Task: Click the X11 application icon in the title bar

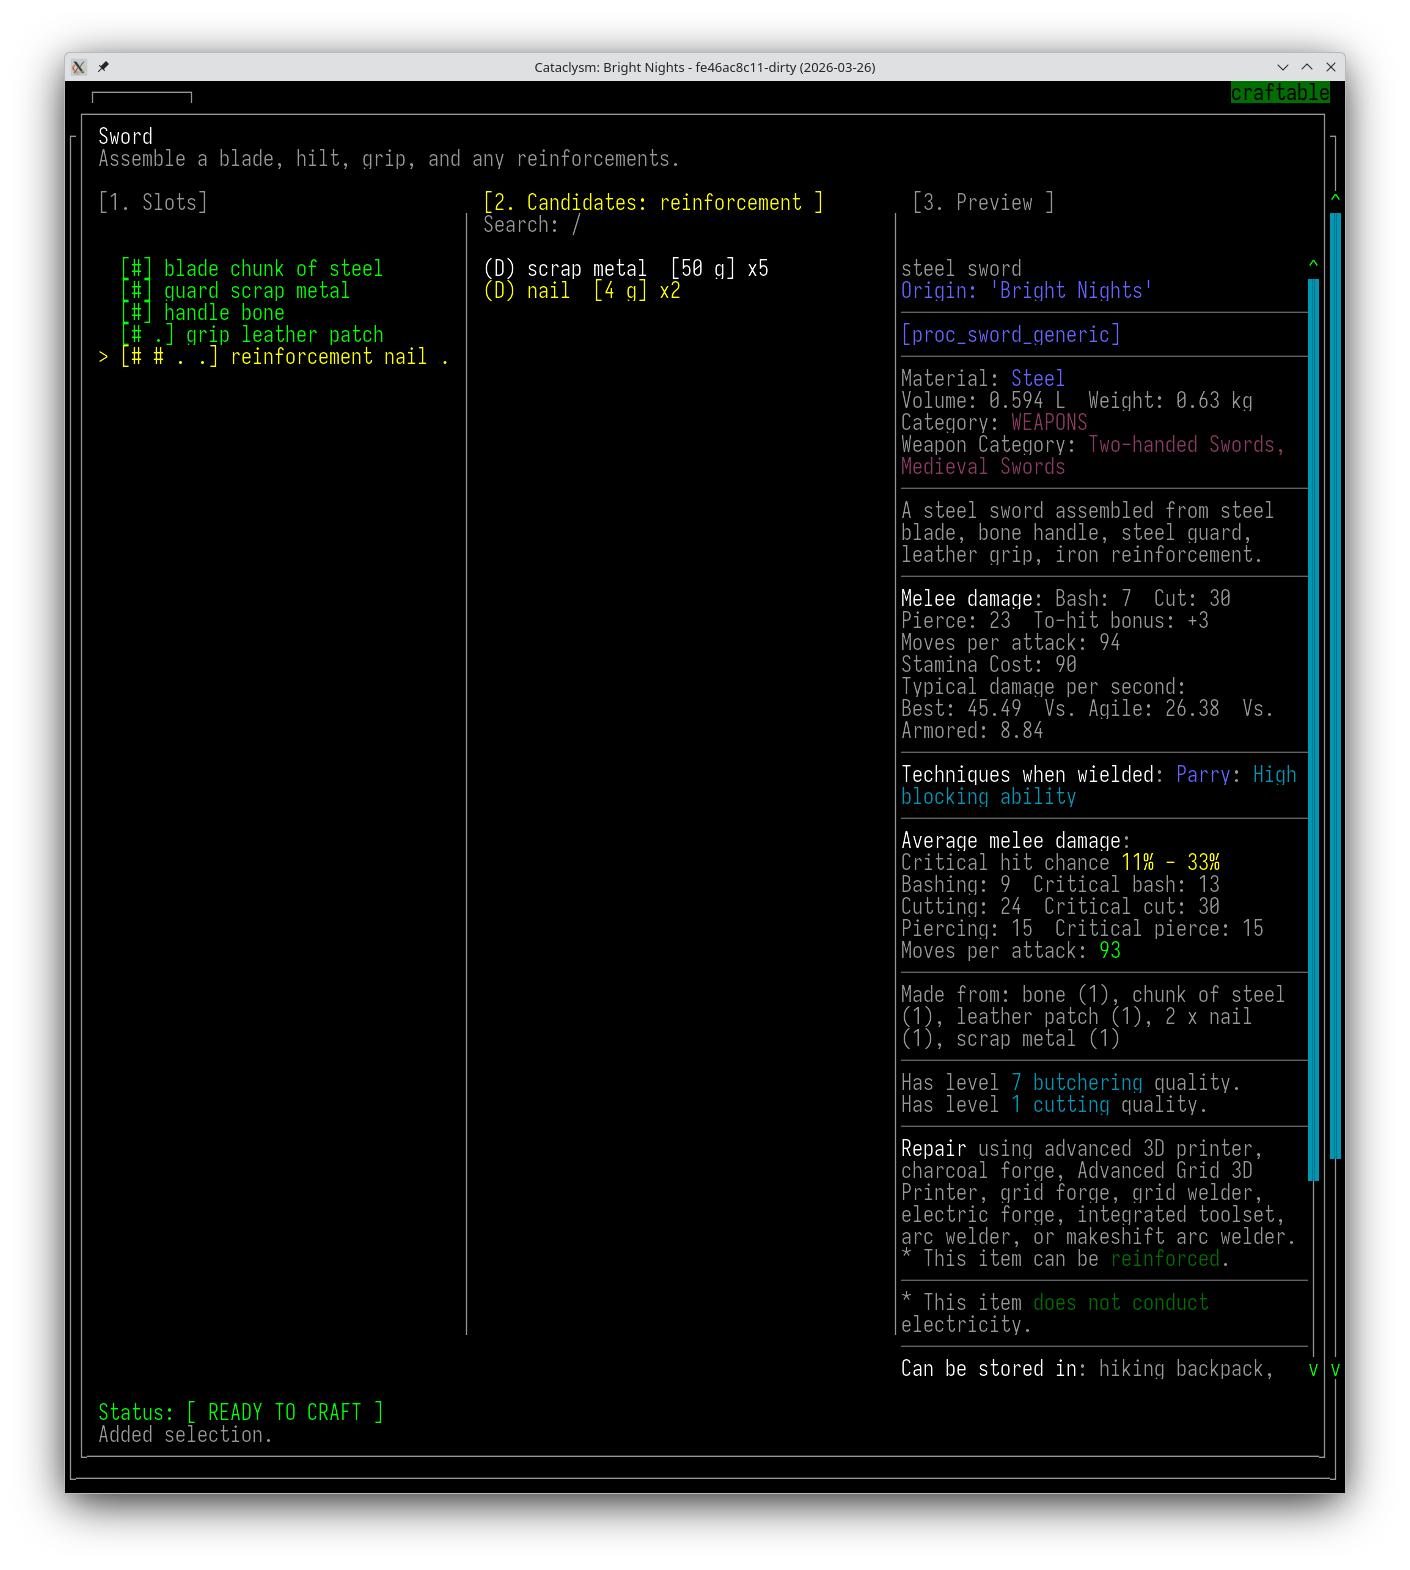Action: pos(79,67)
